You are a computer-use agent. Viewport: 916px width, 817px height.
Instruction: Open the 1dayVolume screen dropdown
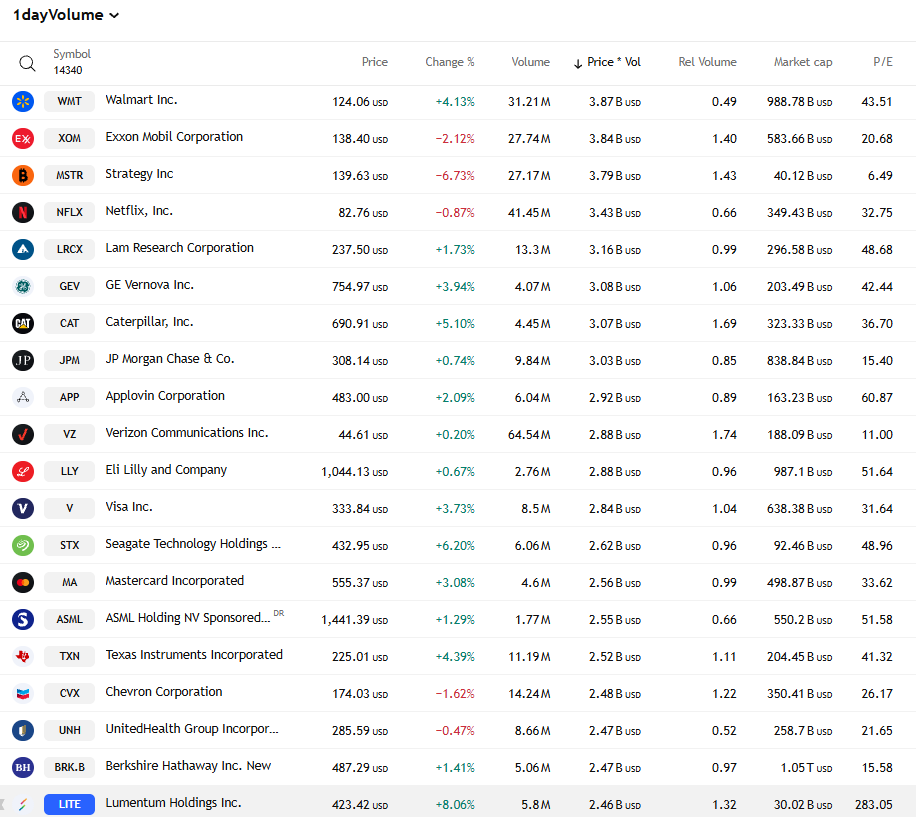pos(66,15)
